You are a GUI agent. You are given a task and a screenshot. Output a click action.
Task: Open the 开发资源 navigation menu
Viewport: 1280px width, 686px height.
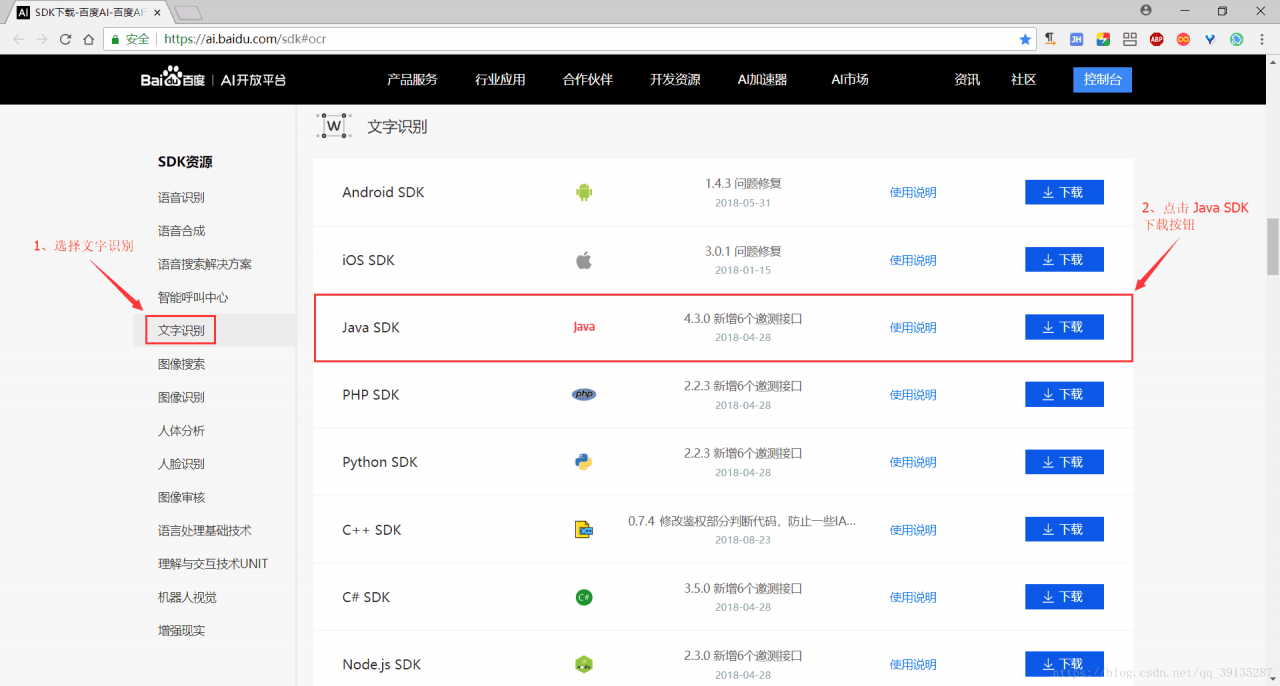[x=675, y=80]
